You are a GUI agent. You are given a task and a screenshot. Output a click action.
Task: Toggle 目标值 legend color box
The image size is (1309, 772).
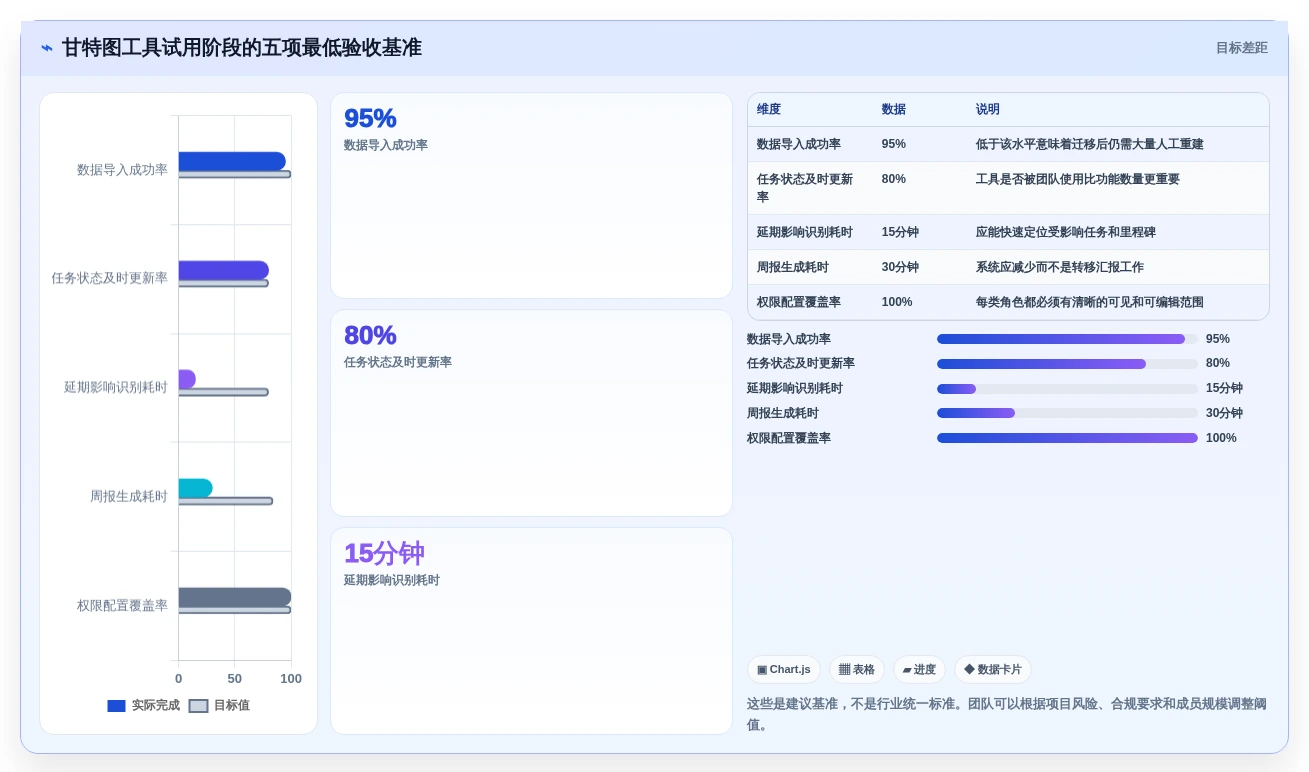(x=198, y=706)
